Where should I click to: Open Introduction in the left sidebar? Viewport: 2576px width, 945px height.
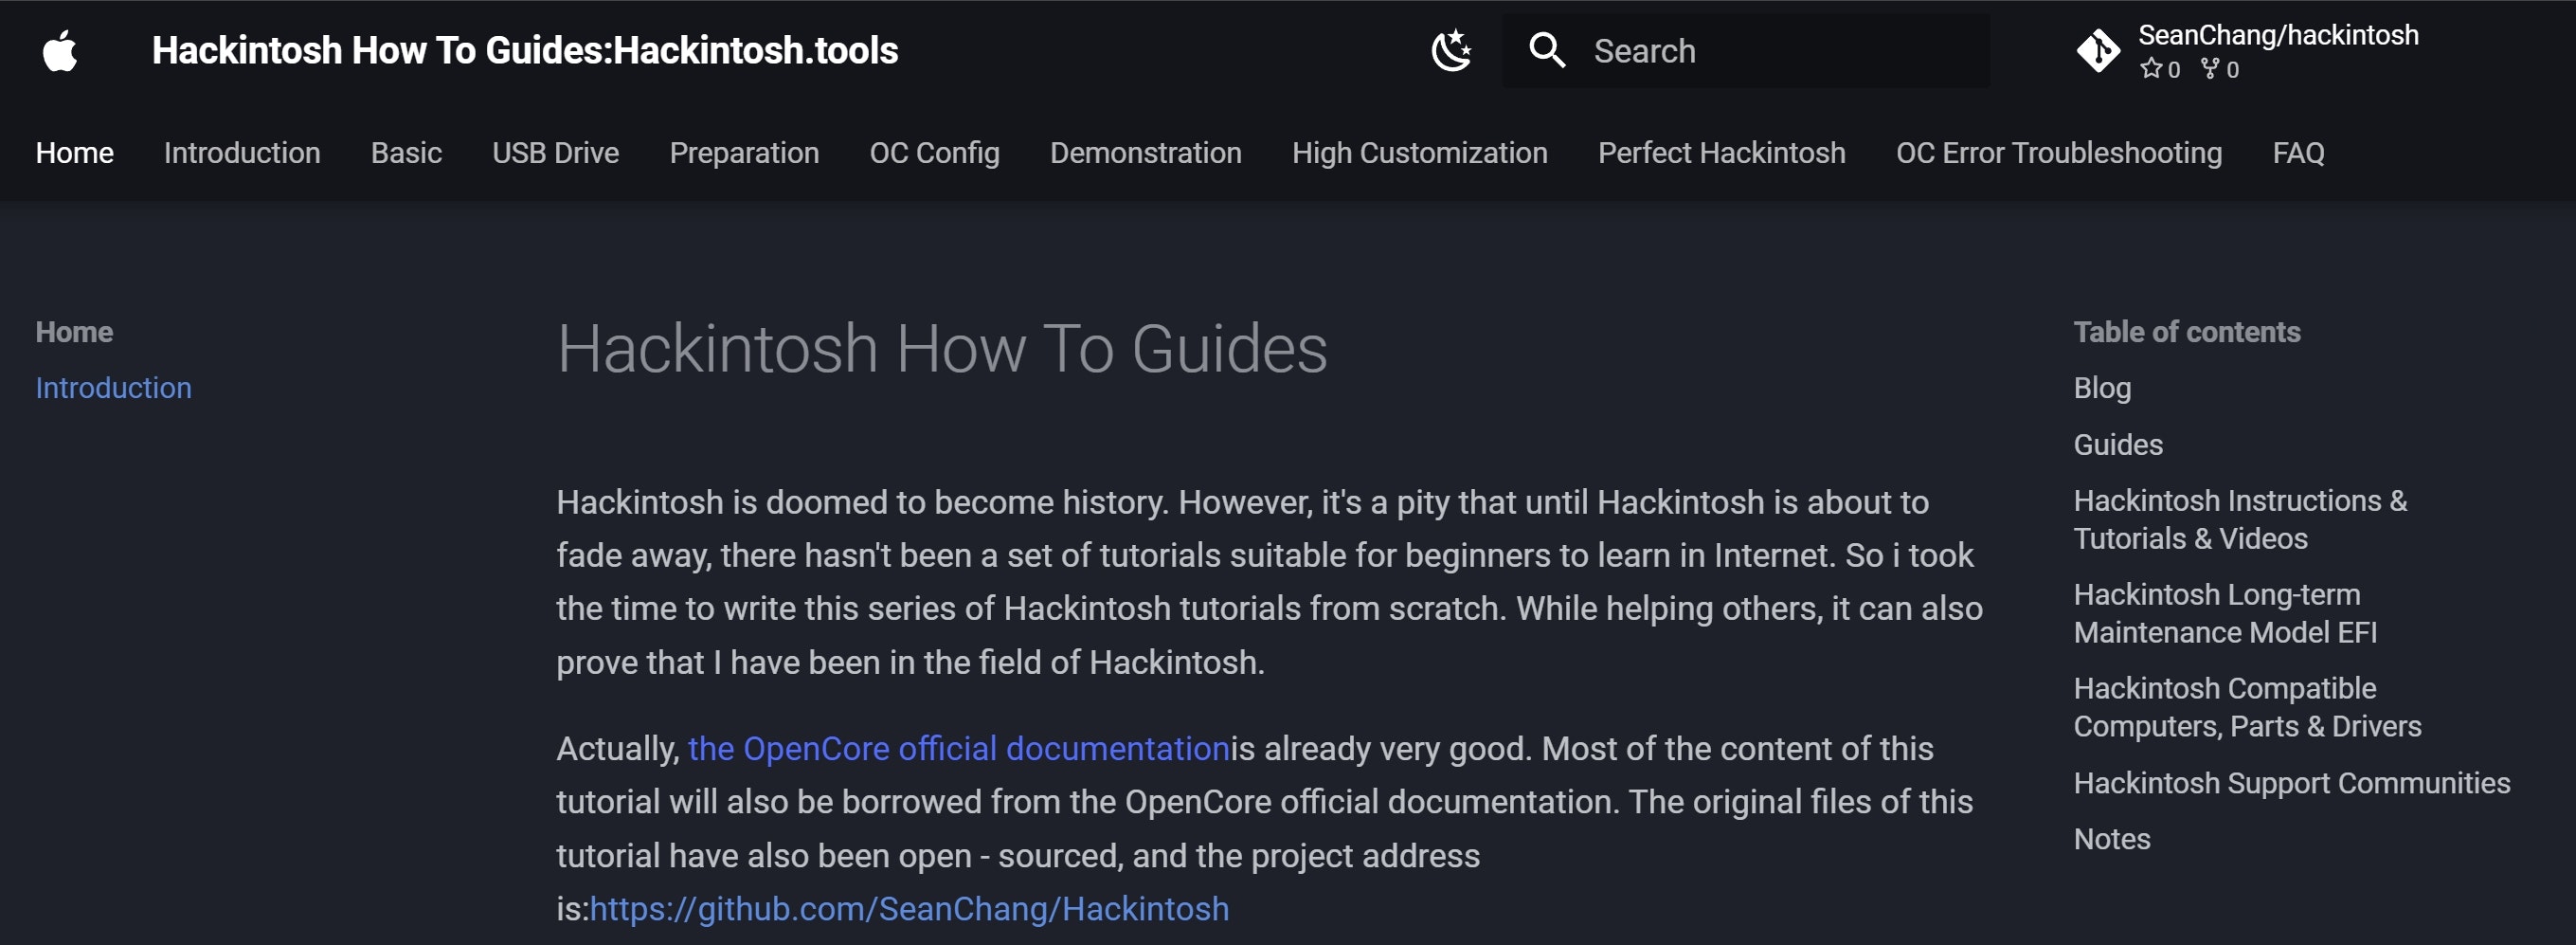click(x=113, y=388)
